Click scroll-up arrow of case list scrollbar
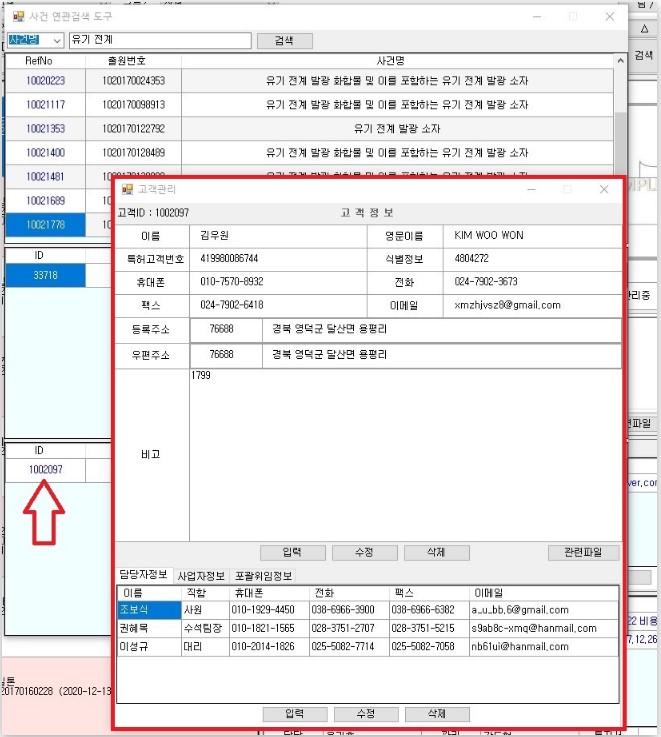This screenshot has height=737, width=661. point(621,61)
